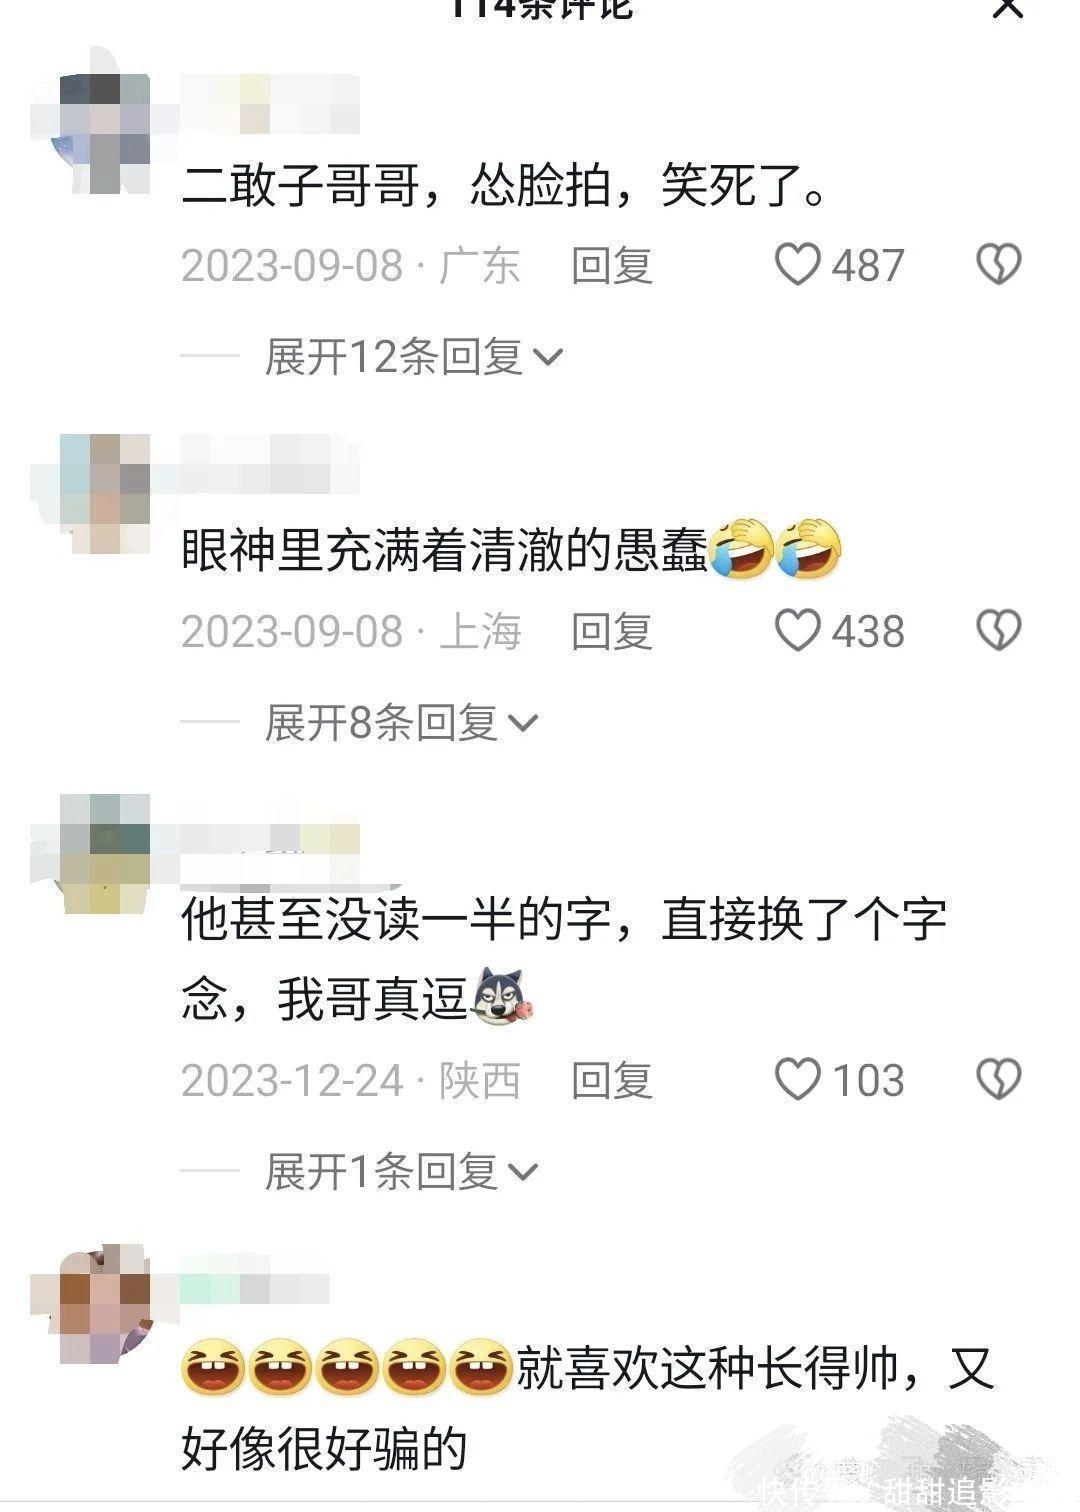Close the comments panel with the X
Screen dimensions: 1080x1512
(1007, 8)
